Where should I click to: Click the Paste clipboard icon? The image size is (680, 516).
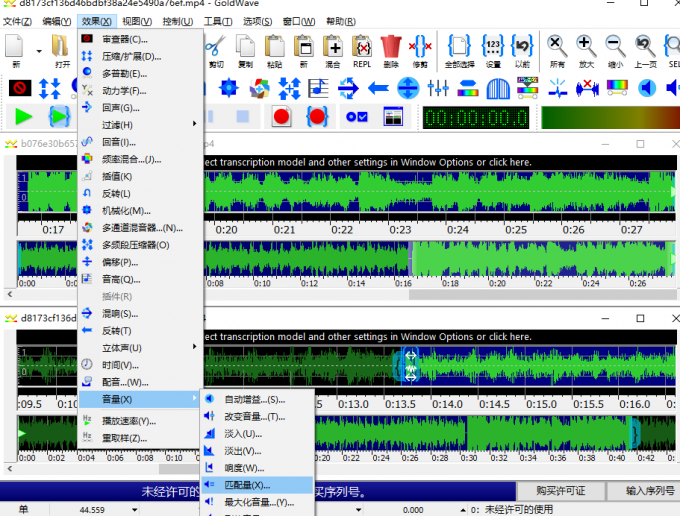pos(275,46)
